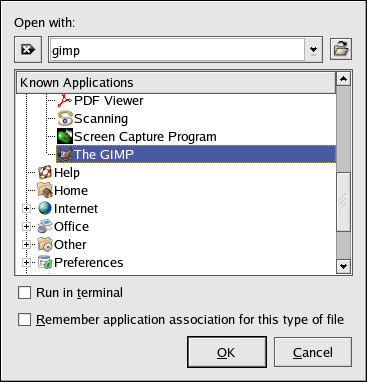Dismiss dialog with the Cancel button

313,352
